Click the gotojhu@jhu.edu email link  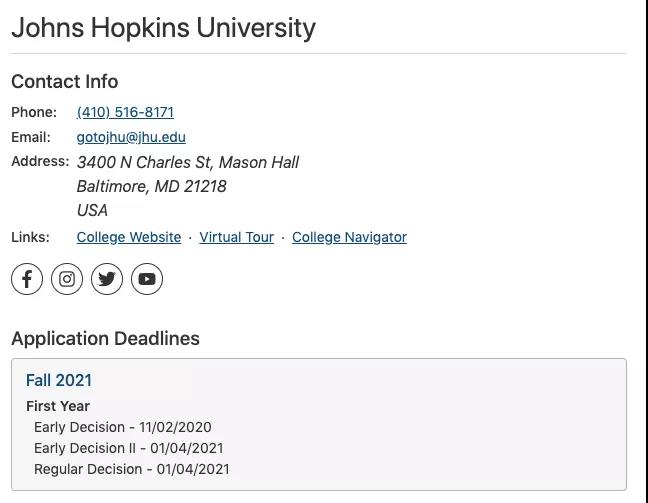tap(131, 137)
